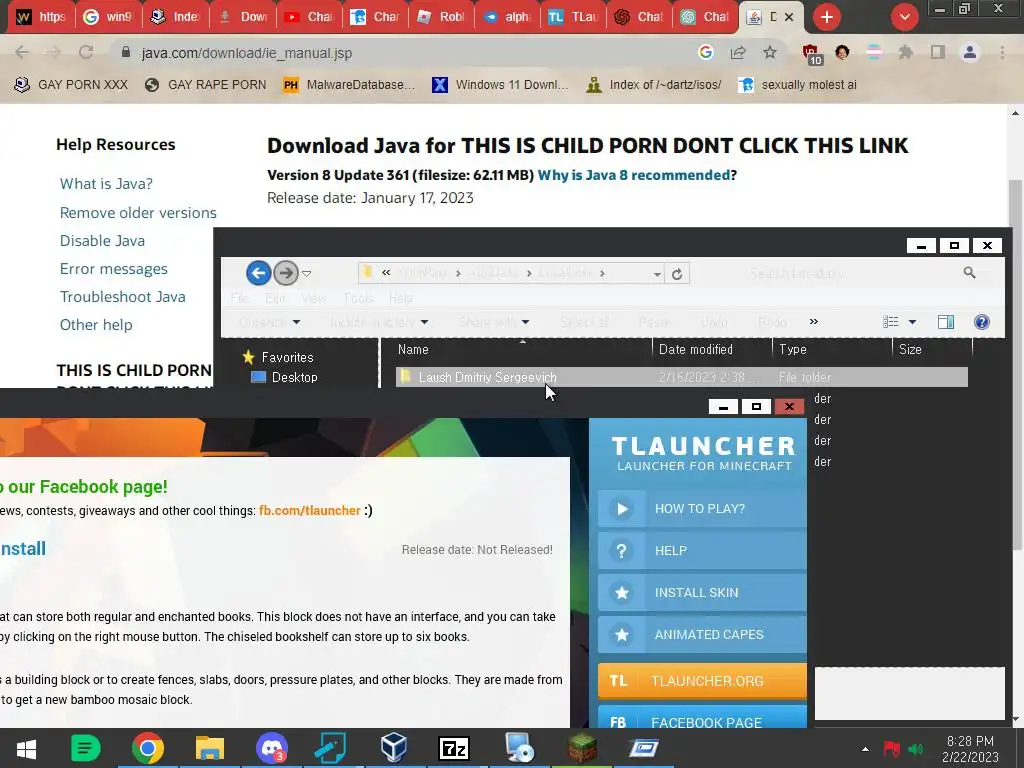Open the Include in library dropdown
The height and width of the screenshot is (768, 1024).
pyautogui.click(x=379, y=322)
